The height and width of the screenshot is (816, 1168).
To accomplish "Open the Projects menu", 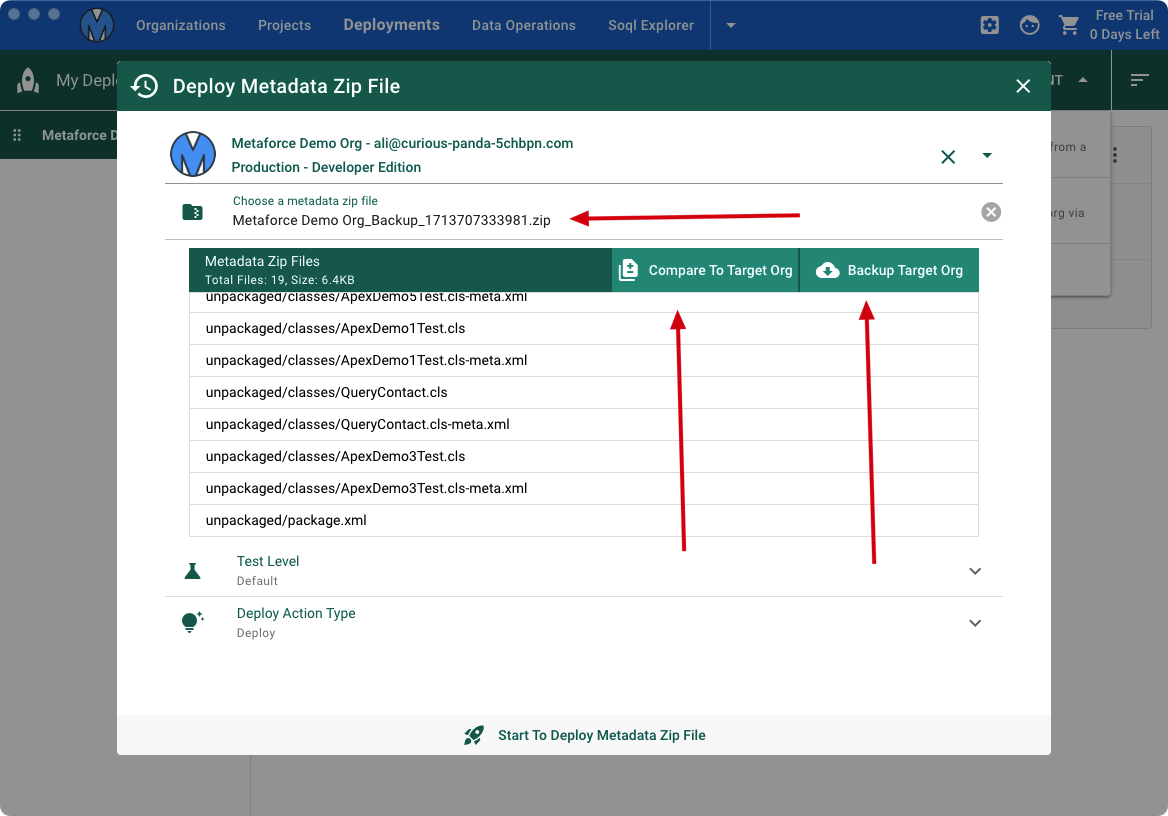I will 285,25.
